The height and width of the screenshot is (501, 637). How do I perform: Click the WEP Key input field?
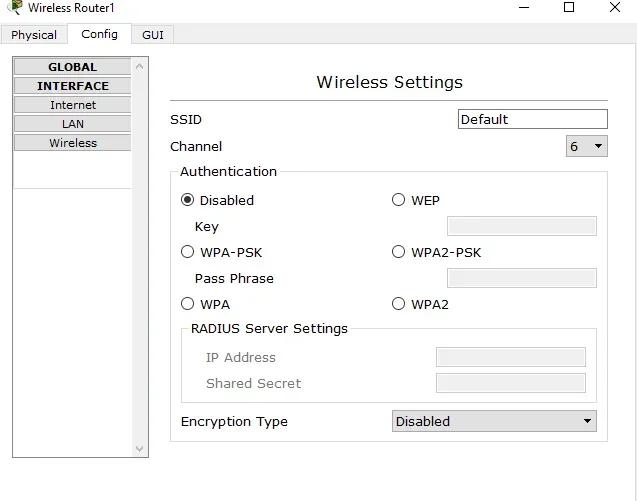522,226
